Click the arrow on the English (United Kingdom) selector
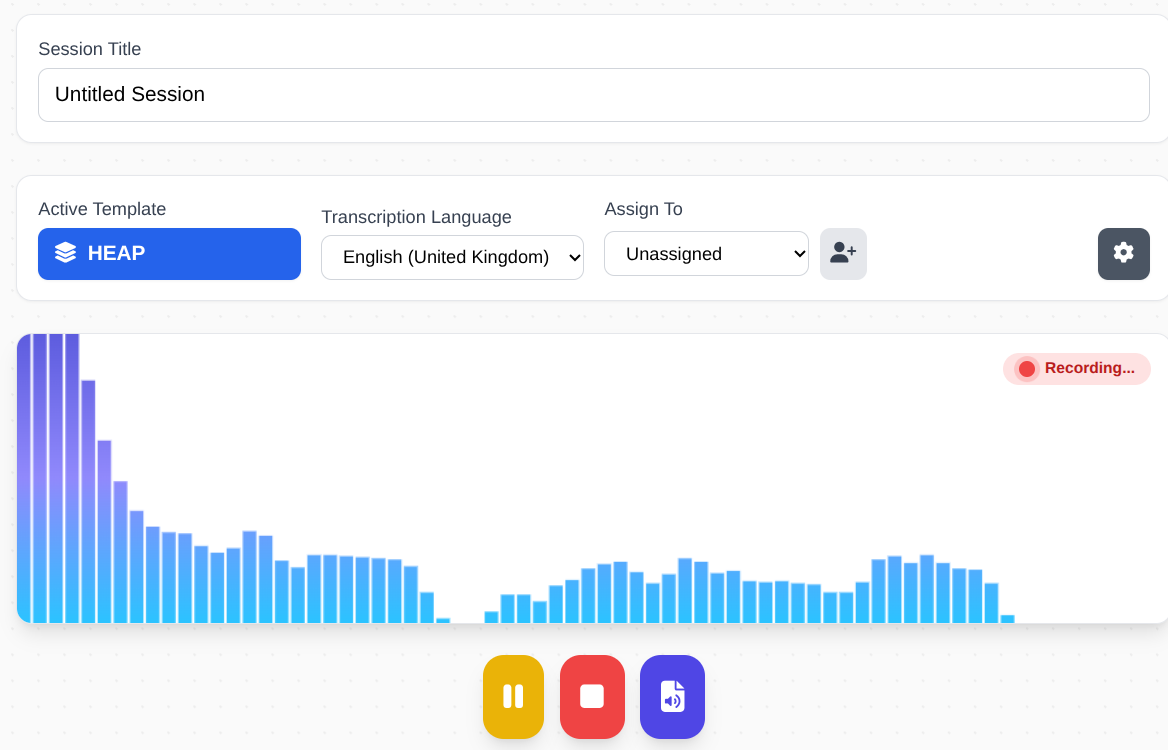This screenshot has height=750, width=1168. [x=573, y=258]
